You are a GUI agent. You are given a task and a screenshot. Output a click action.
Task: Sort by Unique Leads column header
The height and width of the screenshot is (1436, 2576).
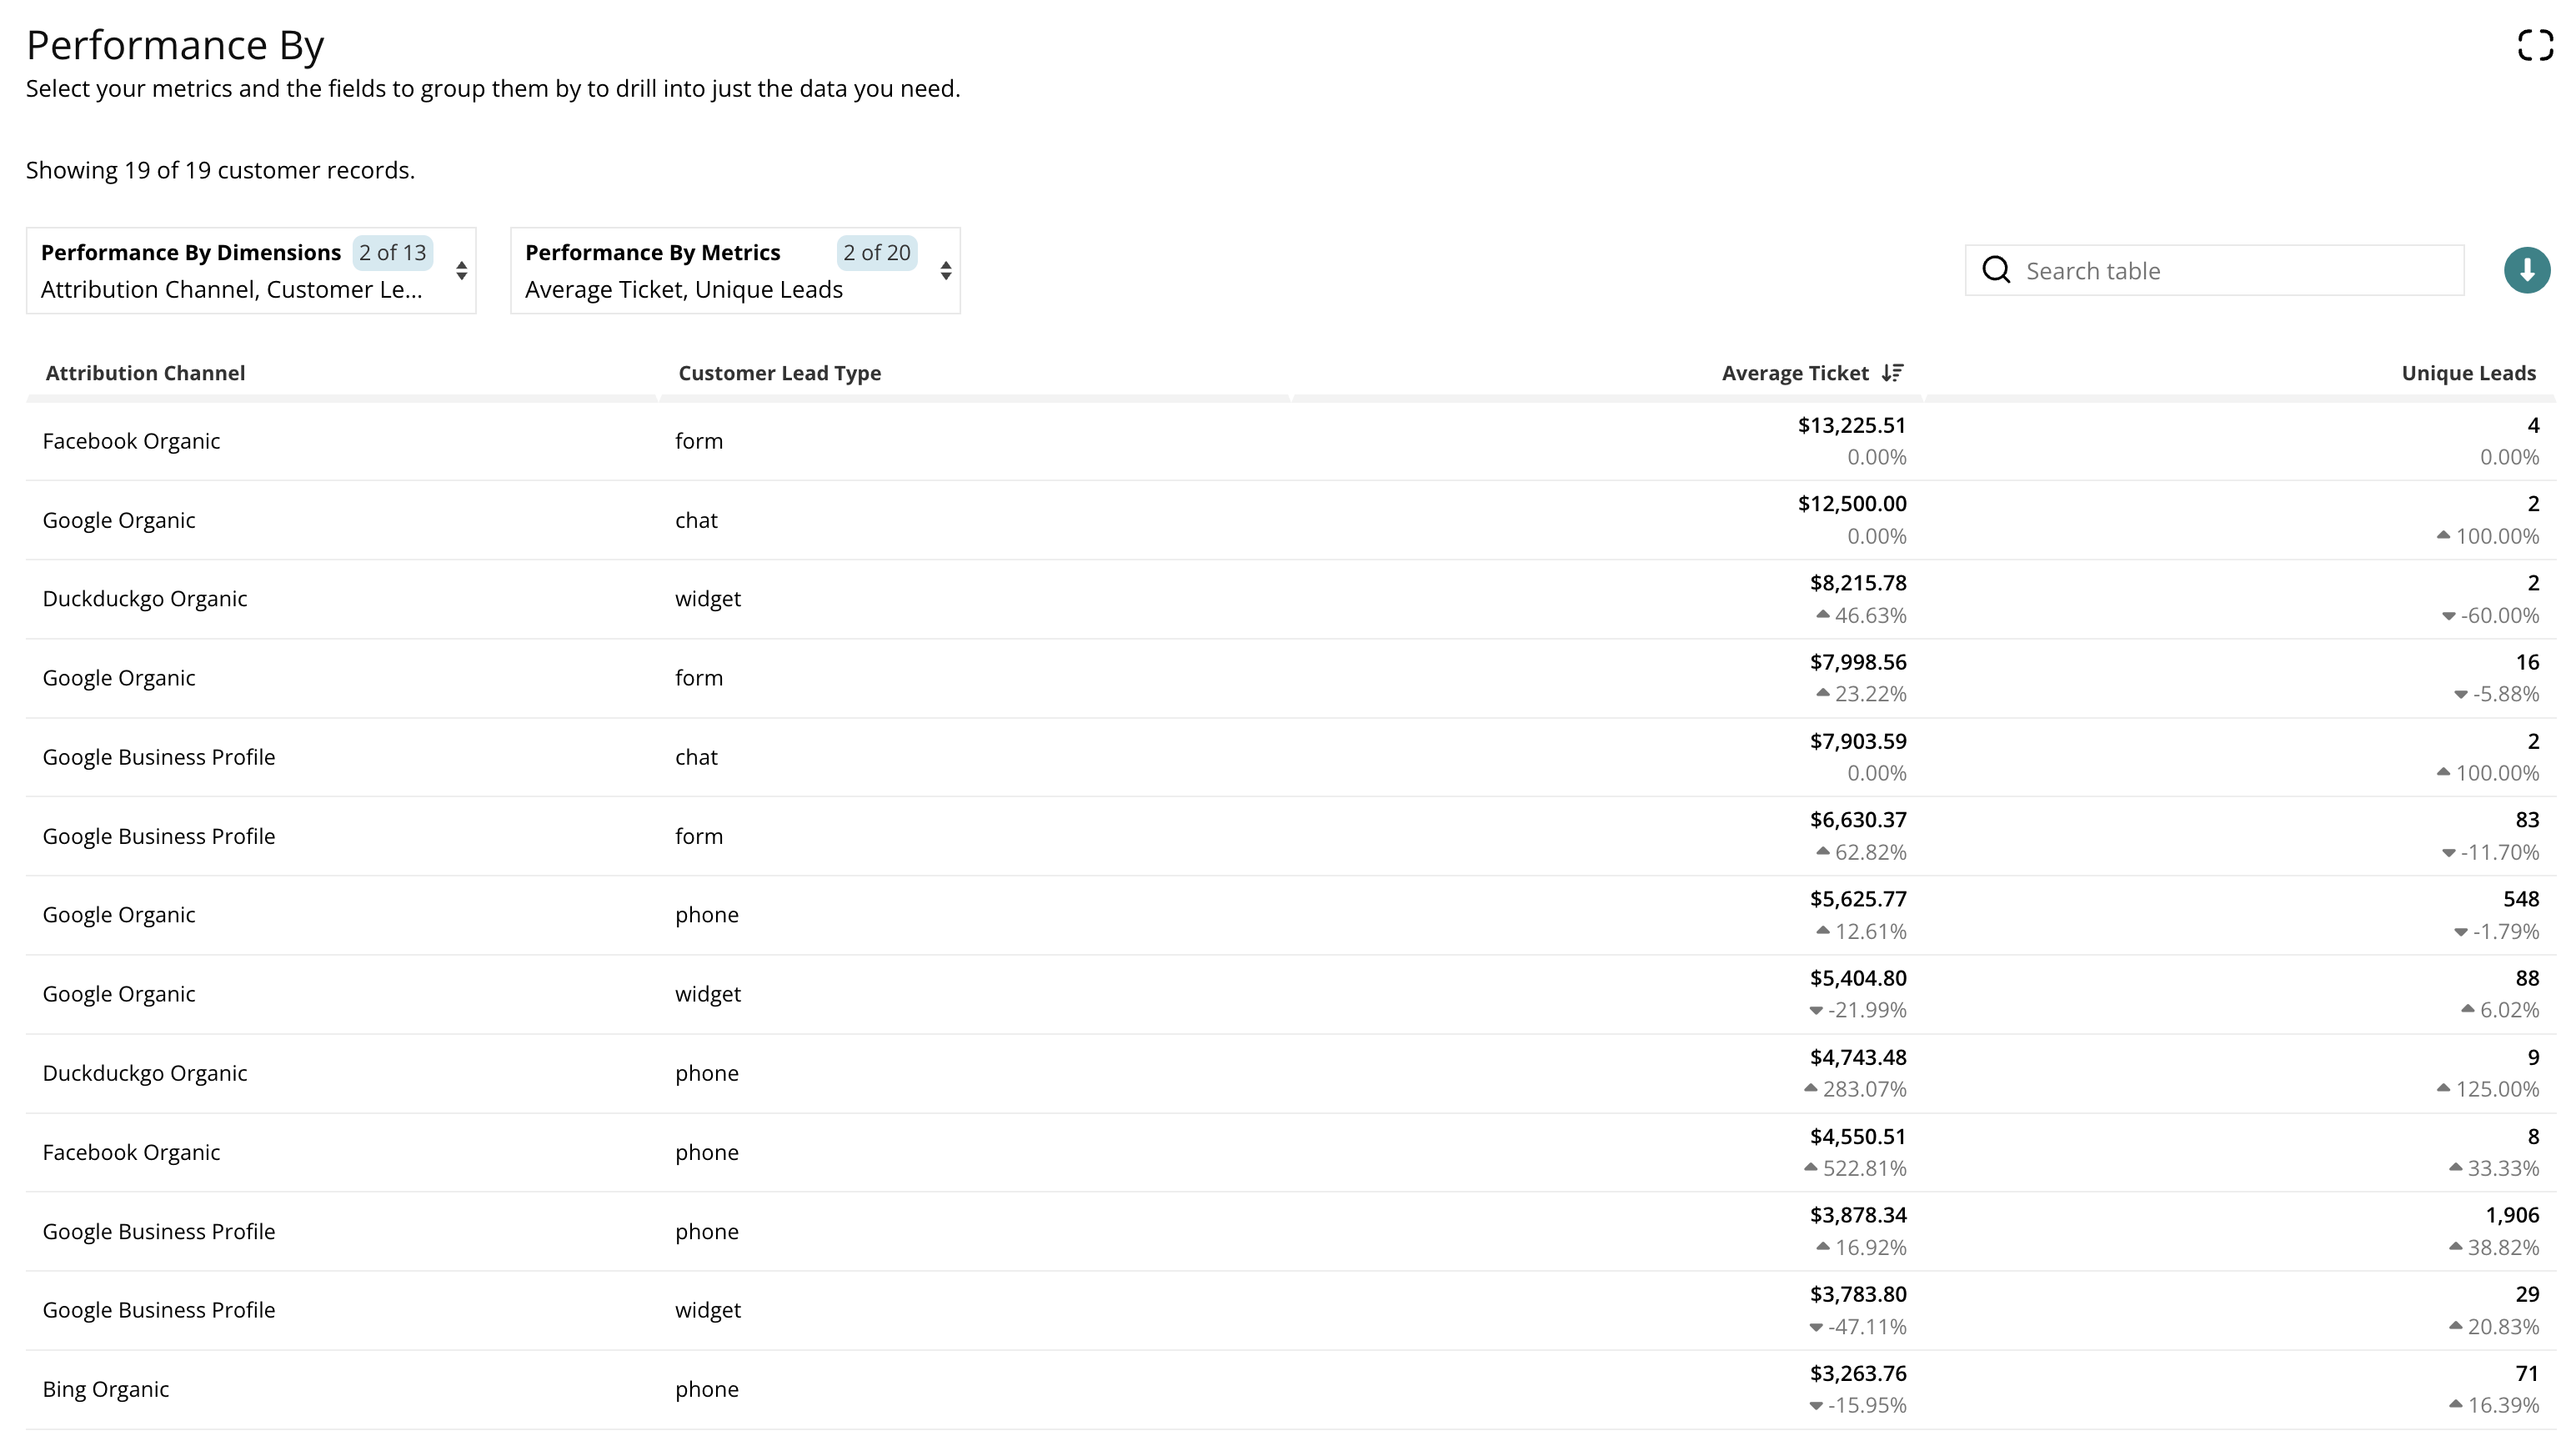pyautogui.click(x=2467, y=373)
